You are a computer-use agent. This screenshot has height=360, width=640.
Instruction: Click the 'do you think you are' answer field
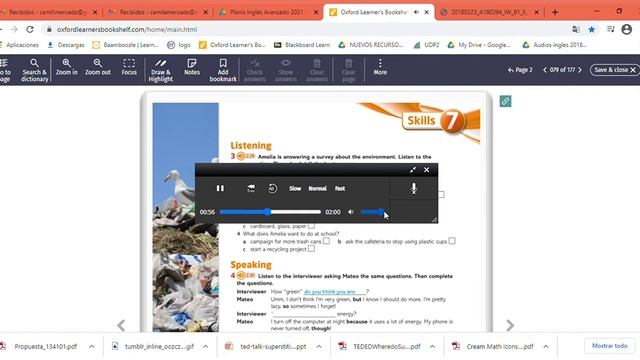(x=335, y=291)
